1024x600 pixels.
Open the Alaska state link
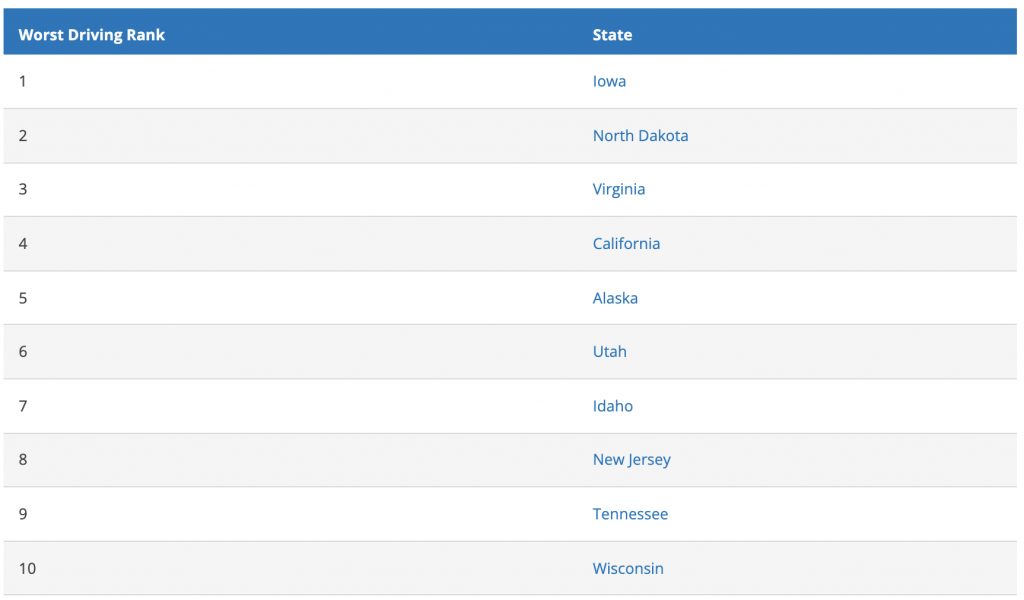(x=615, y=298)
